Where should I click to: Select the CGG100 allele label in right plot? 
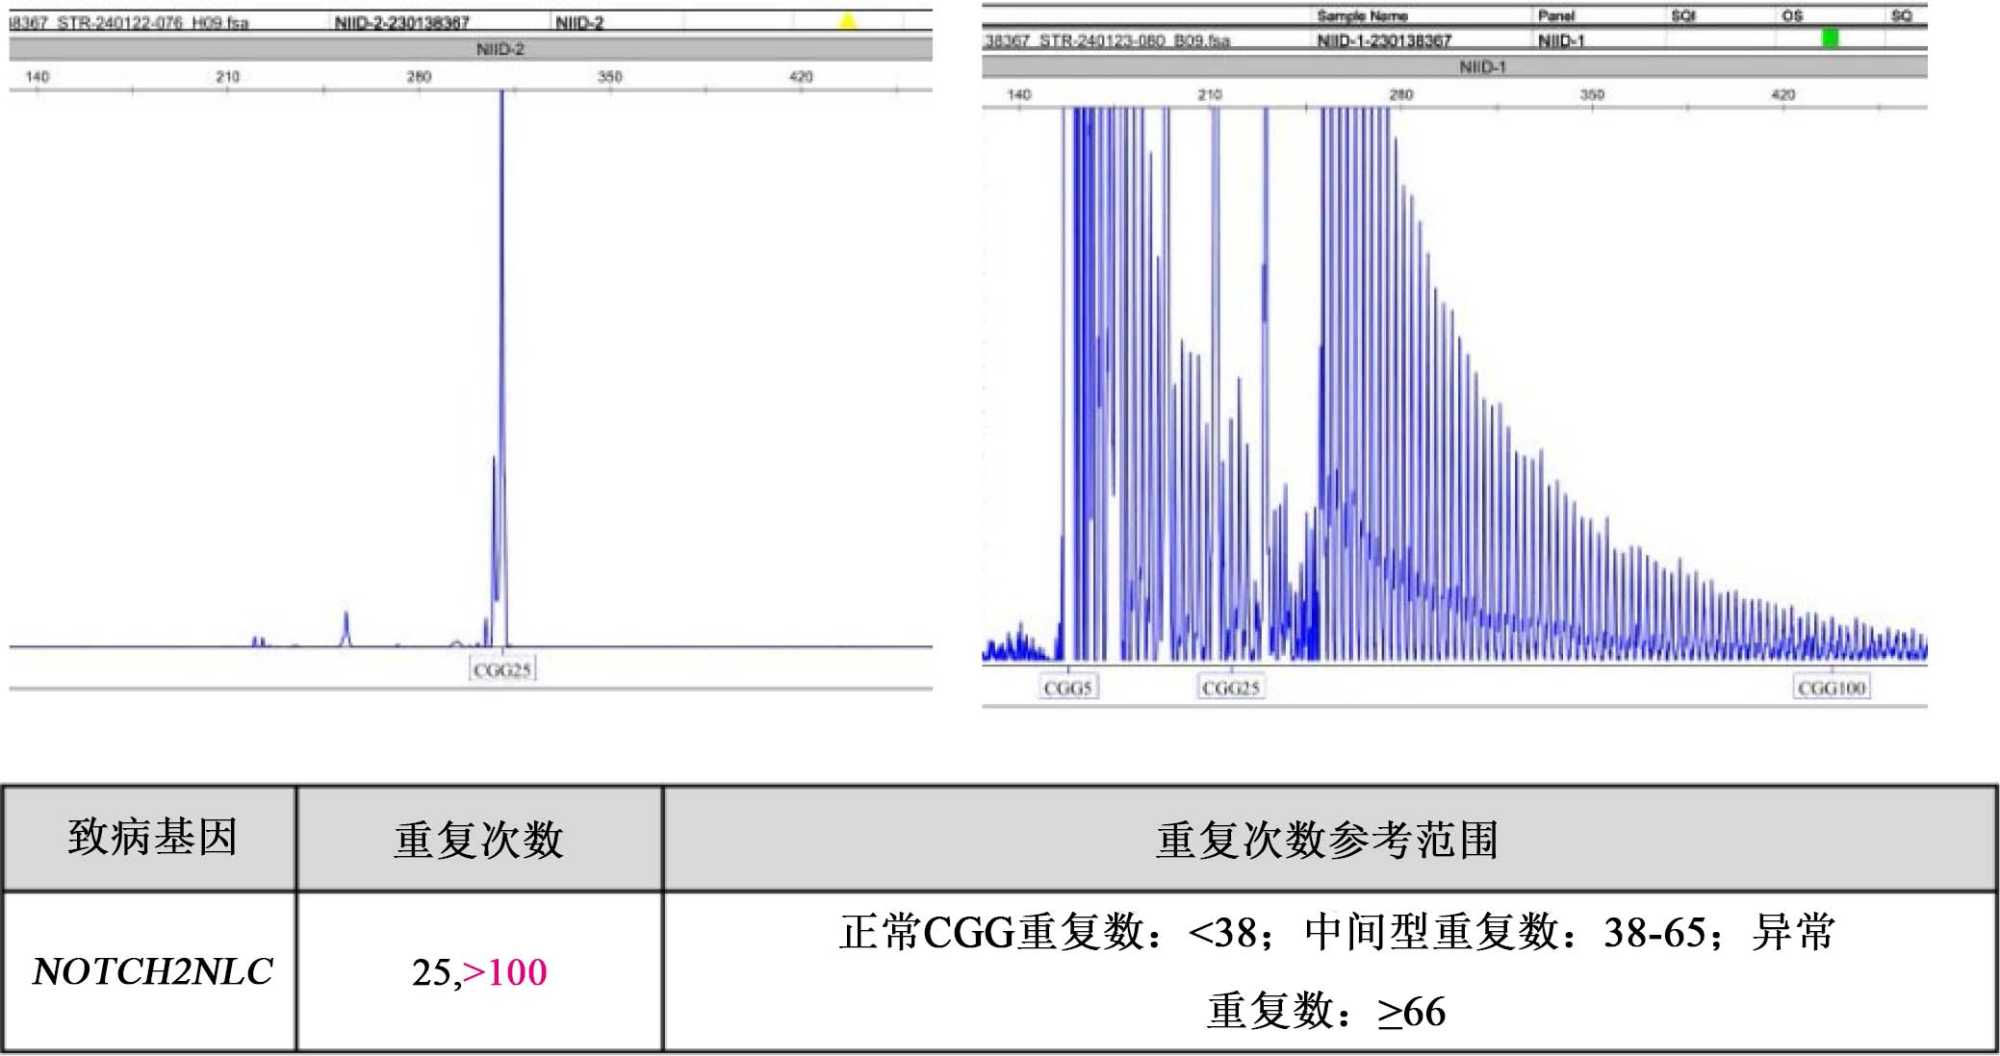pos(1831,688)
